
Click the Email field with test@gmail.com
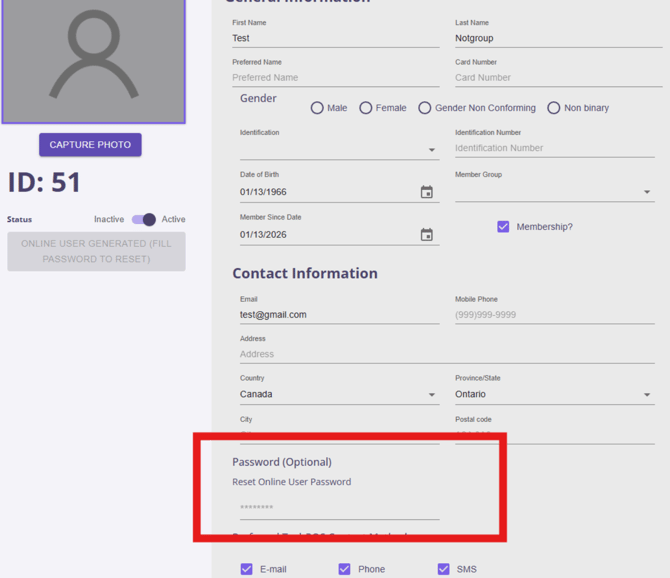[x=336, y=314]
